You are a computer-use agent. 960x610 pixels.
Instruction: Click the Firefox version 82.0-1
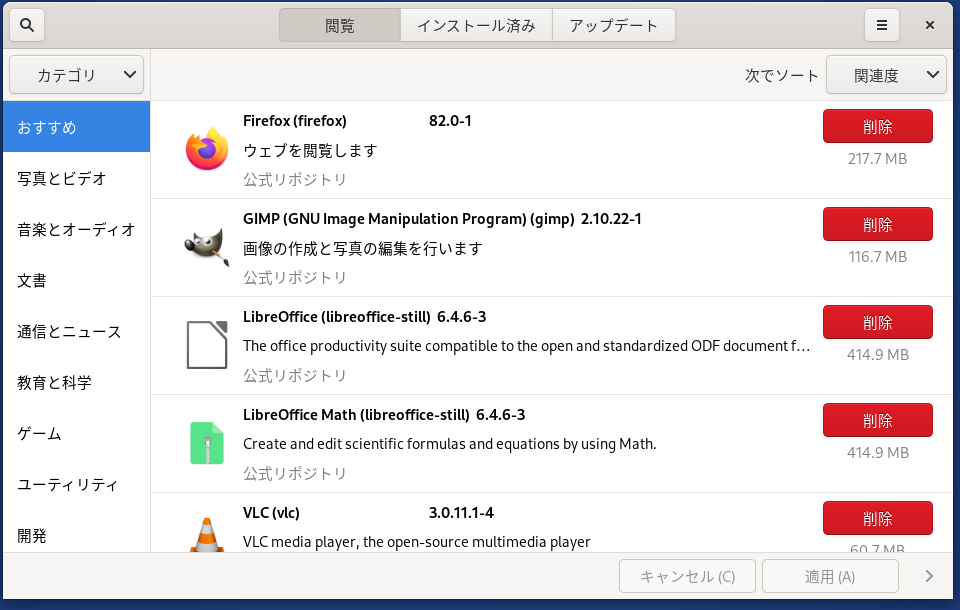pos(450,121)
